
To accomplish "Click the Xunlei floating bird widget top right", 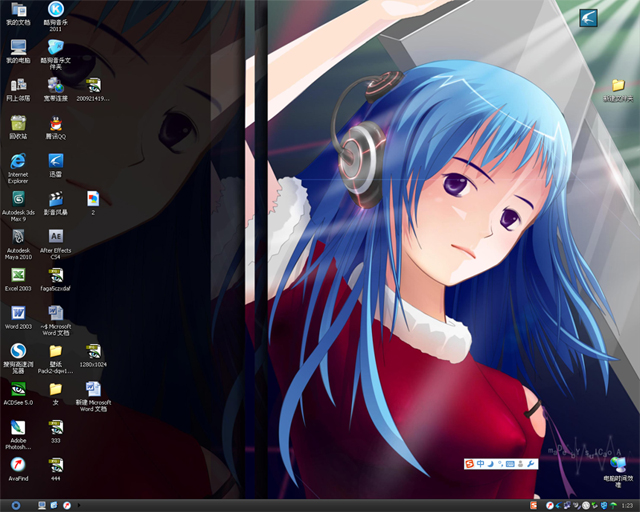I will 588,18.
